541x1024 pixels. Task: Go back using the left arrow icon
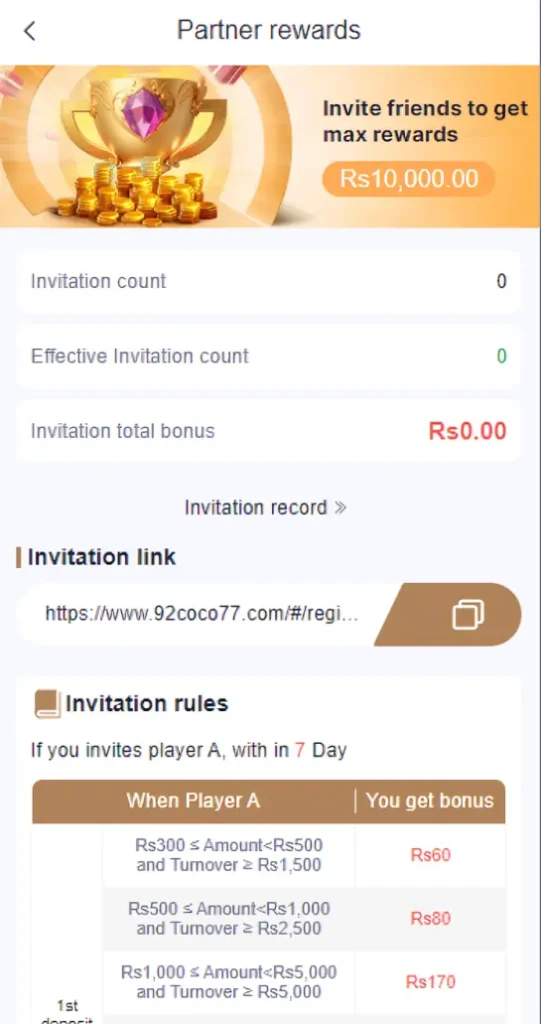tap(29, 30)
